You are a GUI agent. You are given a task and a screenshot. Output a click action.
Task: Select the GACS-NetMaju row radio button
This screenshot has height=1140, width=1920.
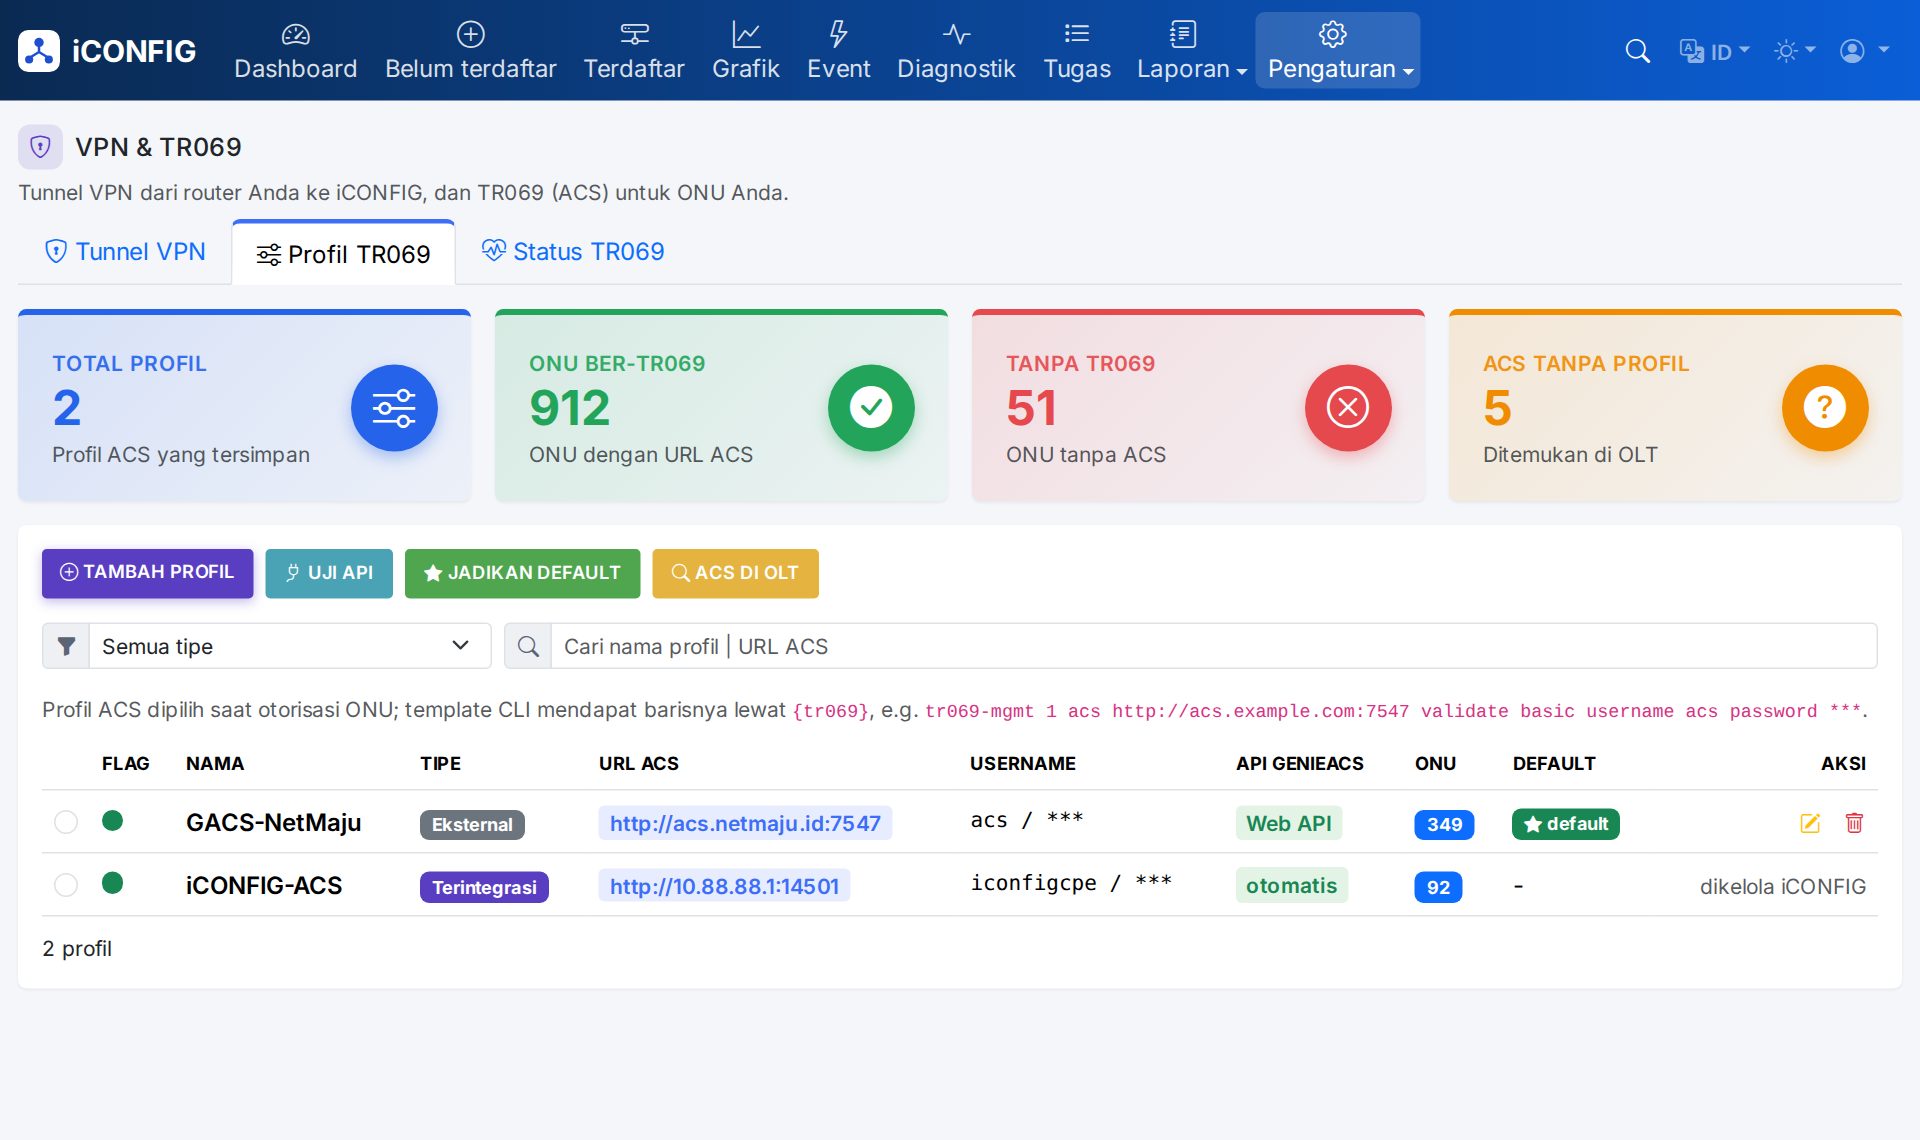[66, 822]
